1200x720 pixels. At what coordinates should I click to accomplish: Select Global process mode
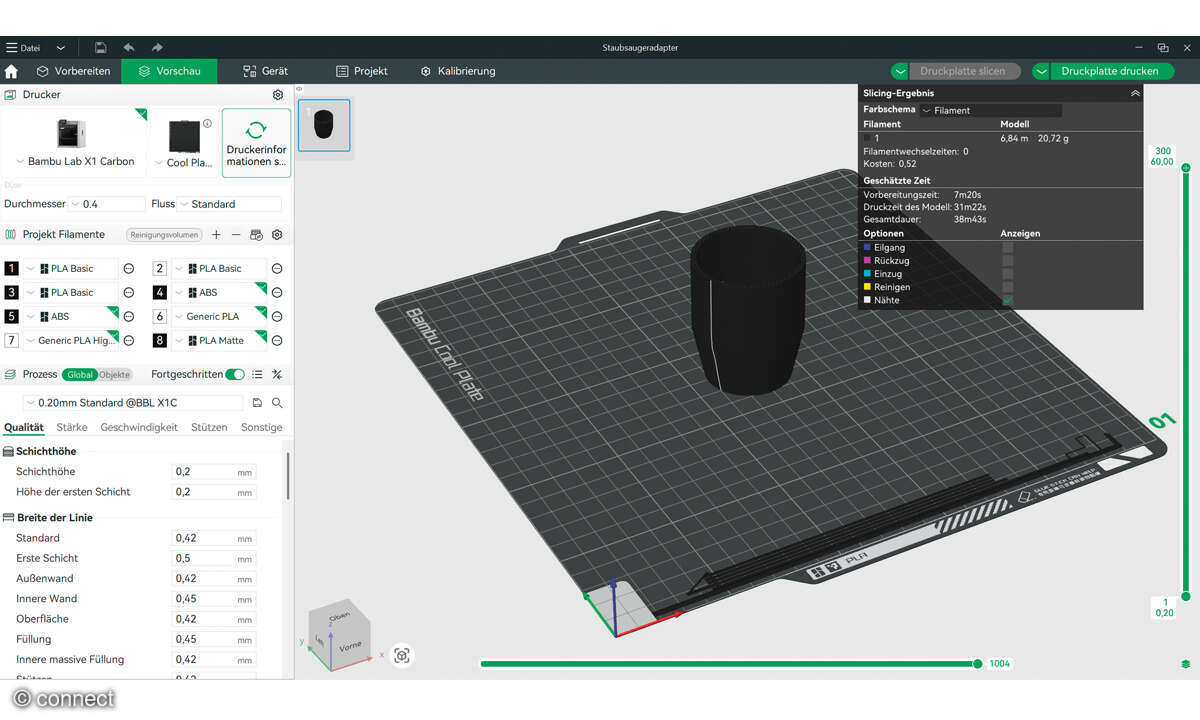tap(80, 374)
